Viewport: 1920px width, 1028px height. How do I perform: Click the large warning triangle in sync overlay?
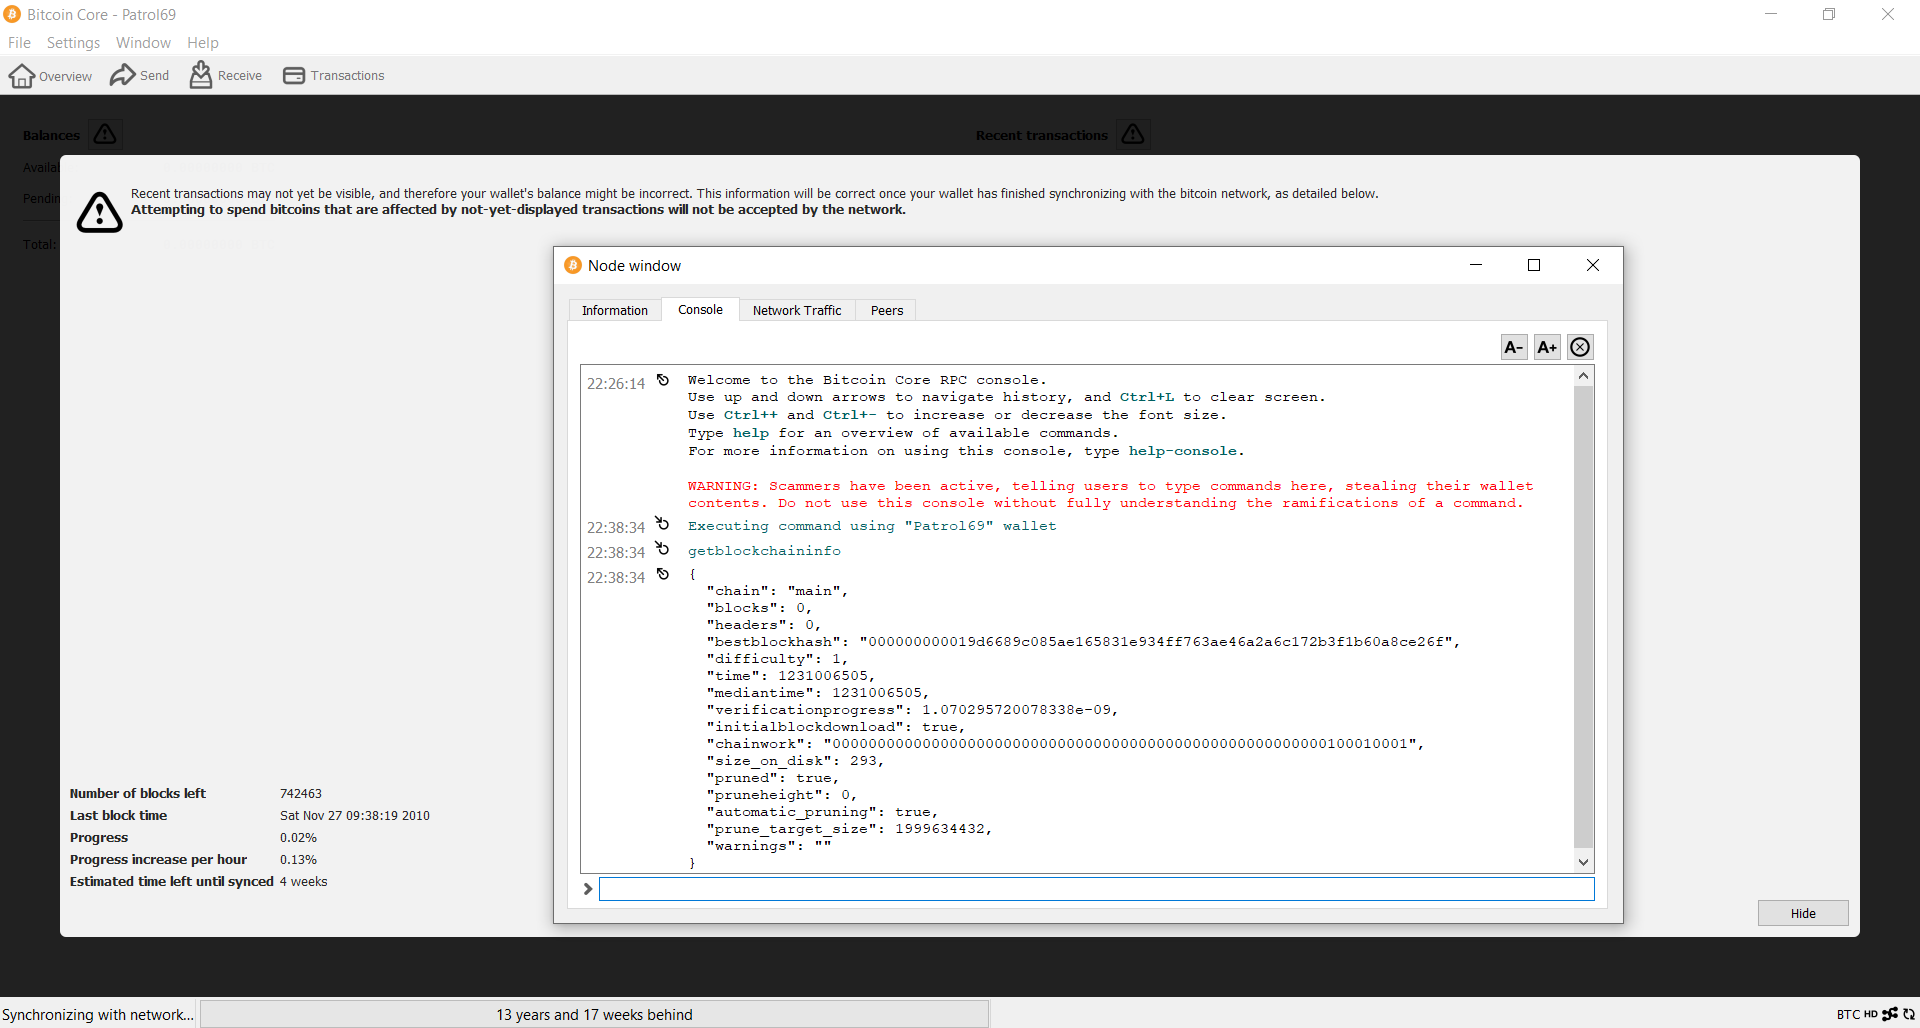pos(100,212)
